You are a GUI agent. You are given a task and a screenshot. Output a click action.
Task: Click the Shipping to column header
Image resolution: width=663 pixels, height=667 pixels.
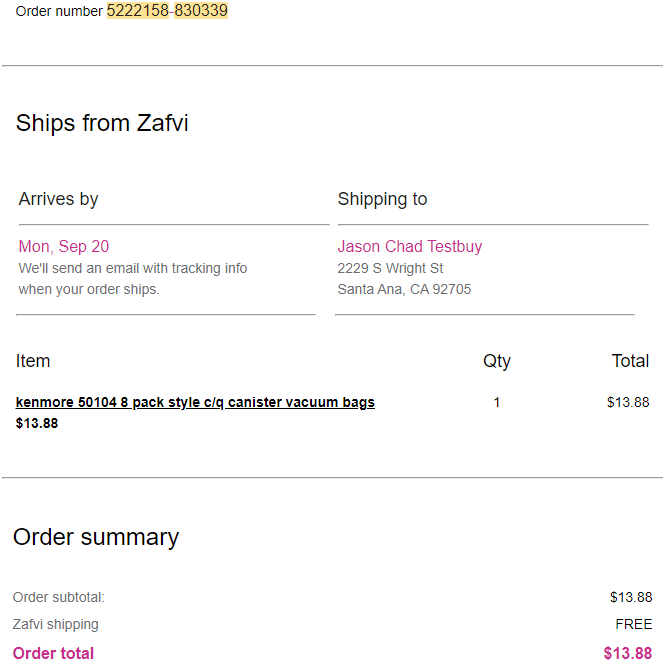[382, 199]
